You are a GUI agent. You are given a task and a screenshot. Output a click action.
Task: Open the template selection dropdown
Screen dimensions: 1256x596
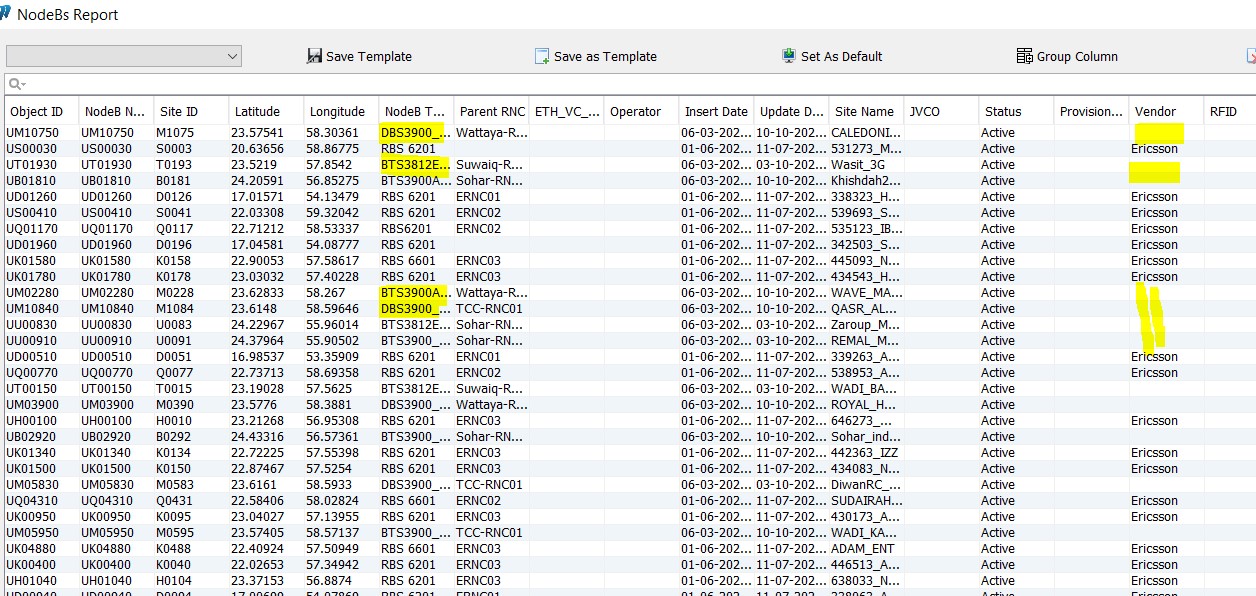[232, 56]
